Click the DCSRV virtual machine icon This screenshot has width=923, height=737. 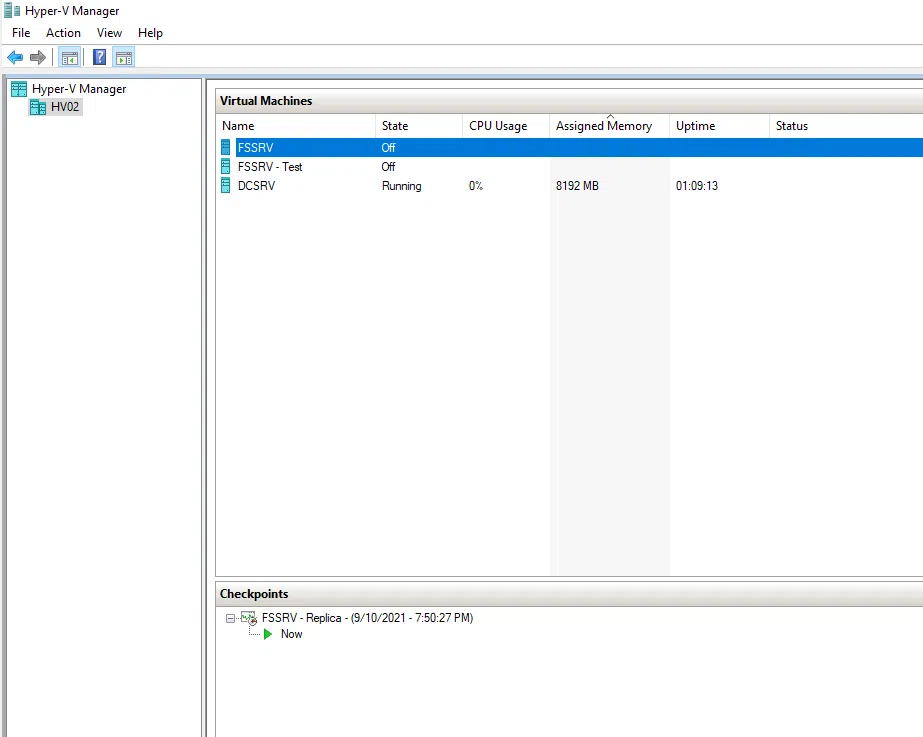(226, 186)
